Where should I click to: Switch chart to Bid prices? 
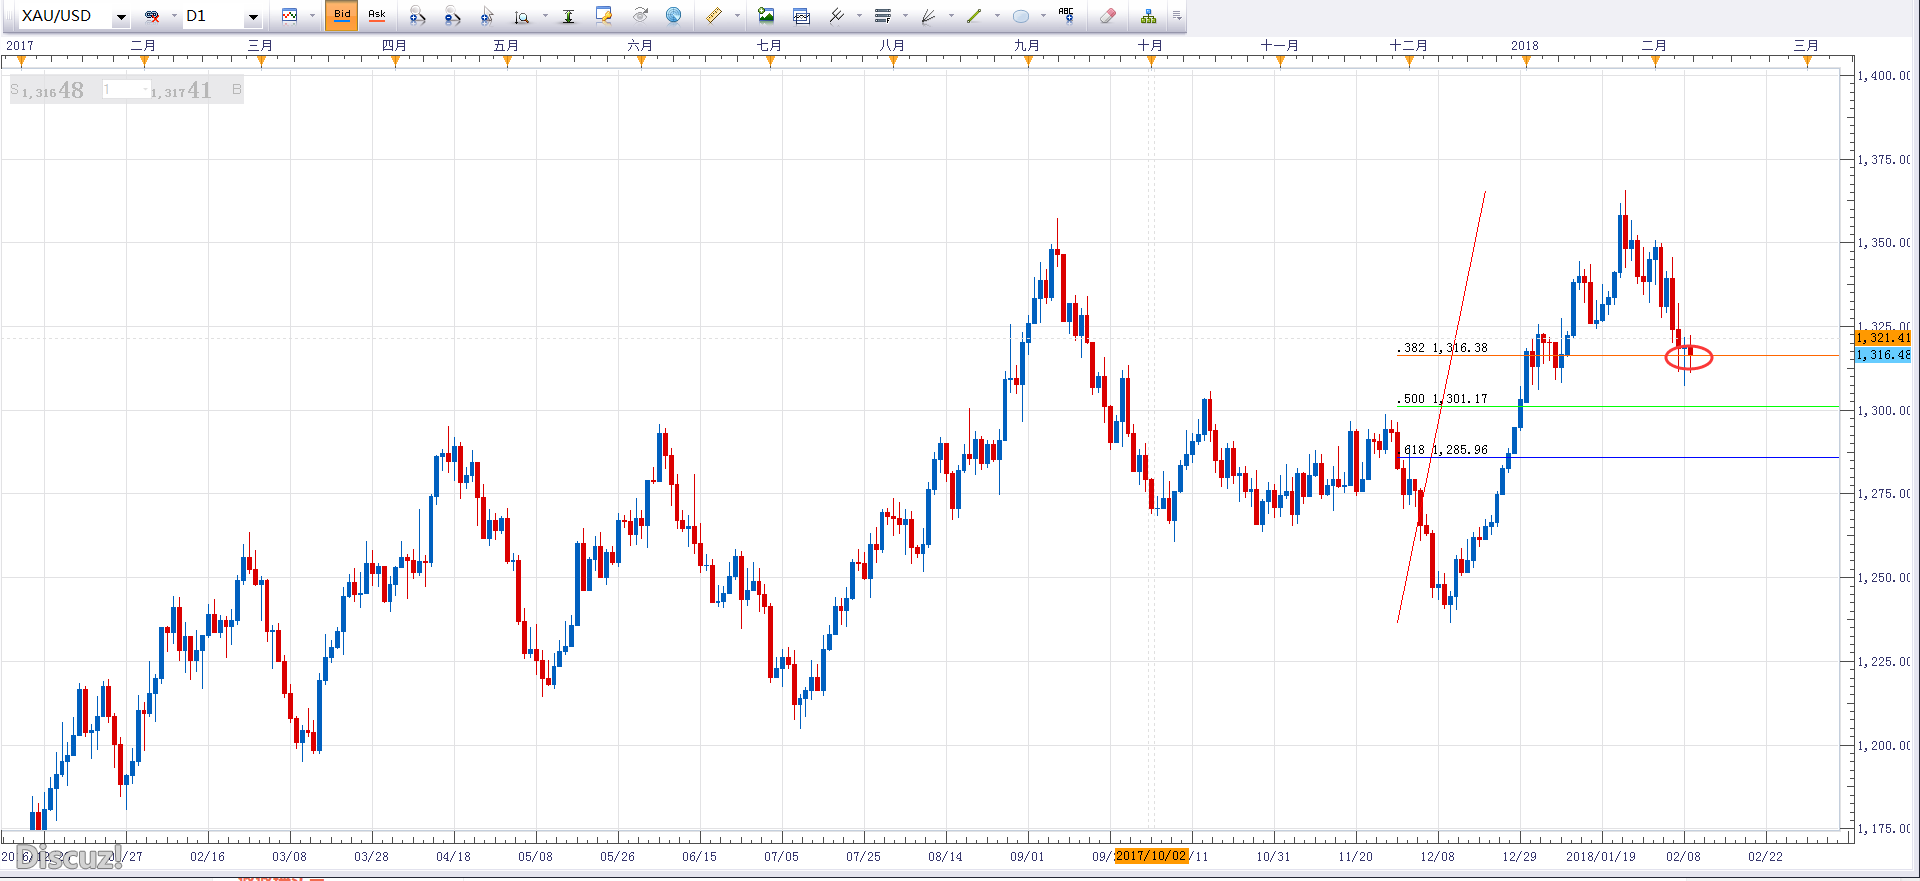pyautogui.click(x=342, y=16)
